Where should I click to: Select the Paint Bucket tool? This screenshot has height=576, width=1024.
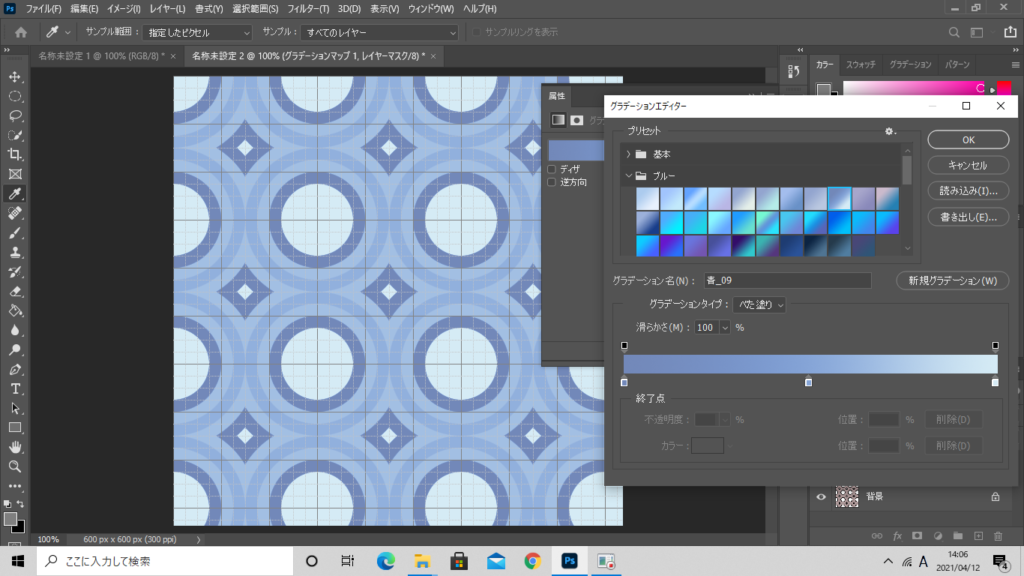(x=15, y=311)
